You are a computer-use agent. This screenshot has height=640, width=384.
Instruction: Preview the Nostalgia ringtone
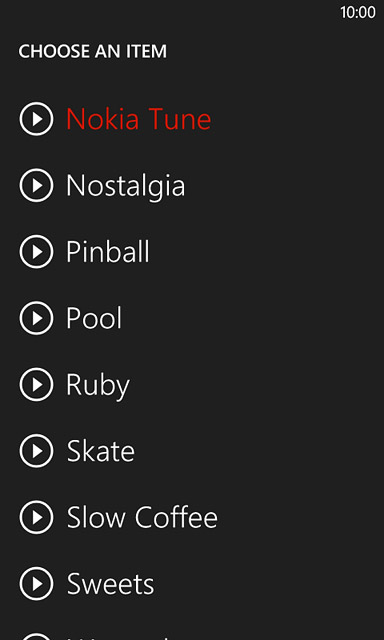36,185
